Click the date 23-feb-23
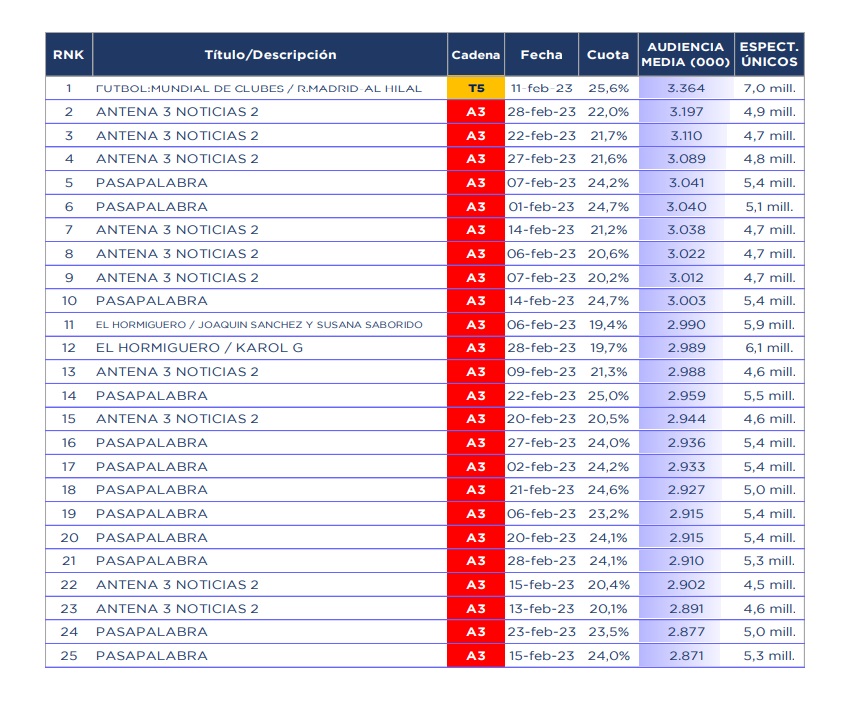The height and width of the screenshot is (724, 861). click(x=541, y=632)
